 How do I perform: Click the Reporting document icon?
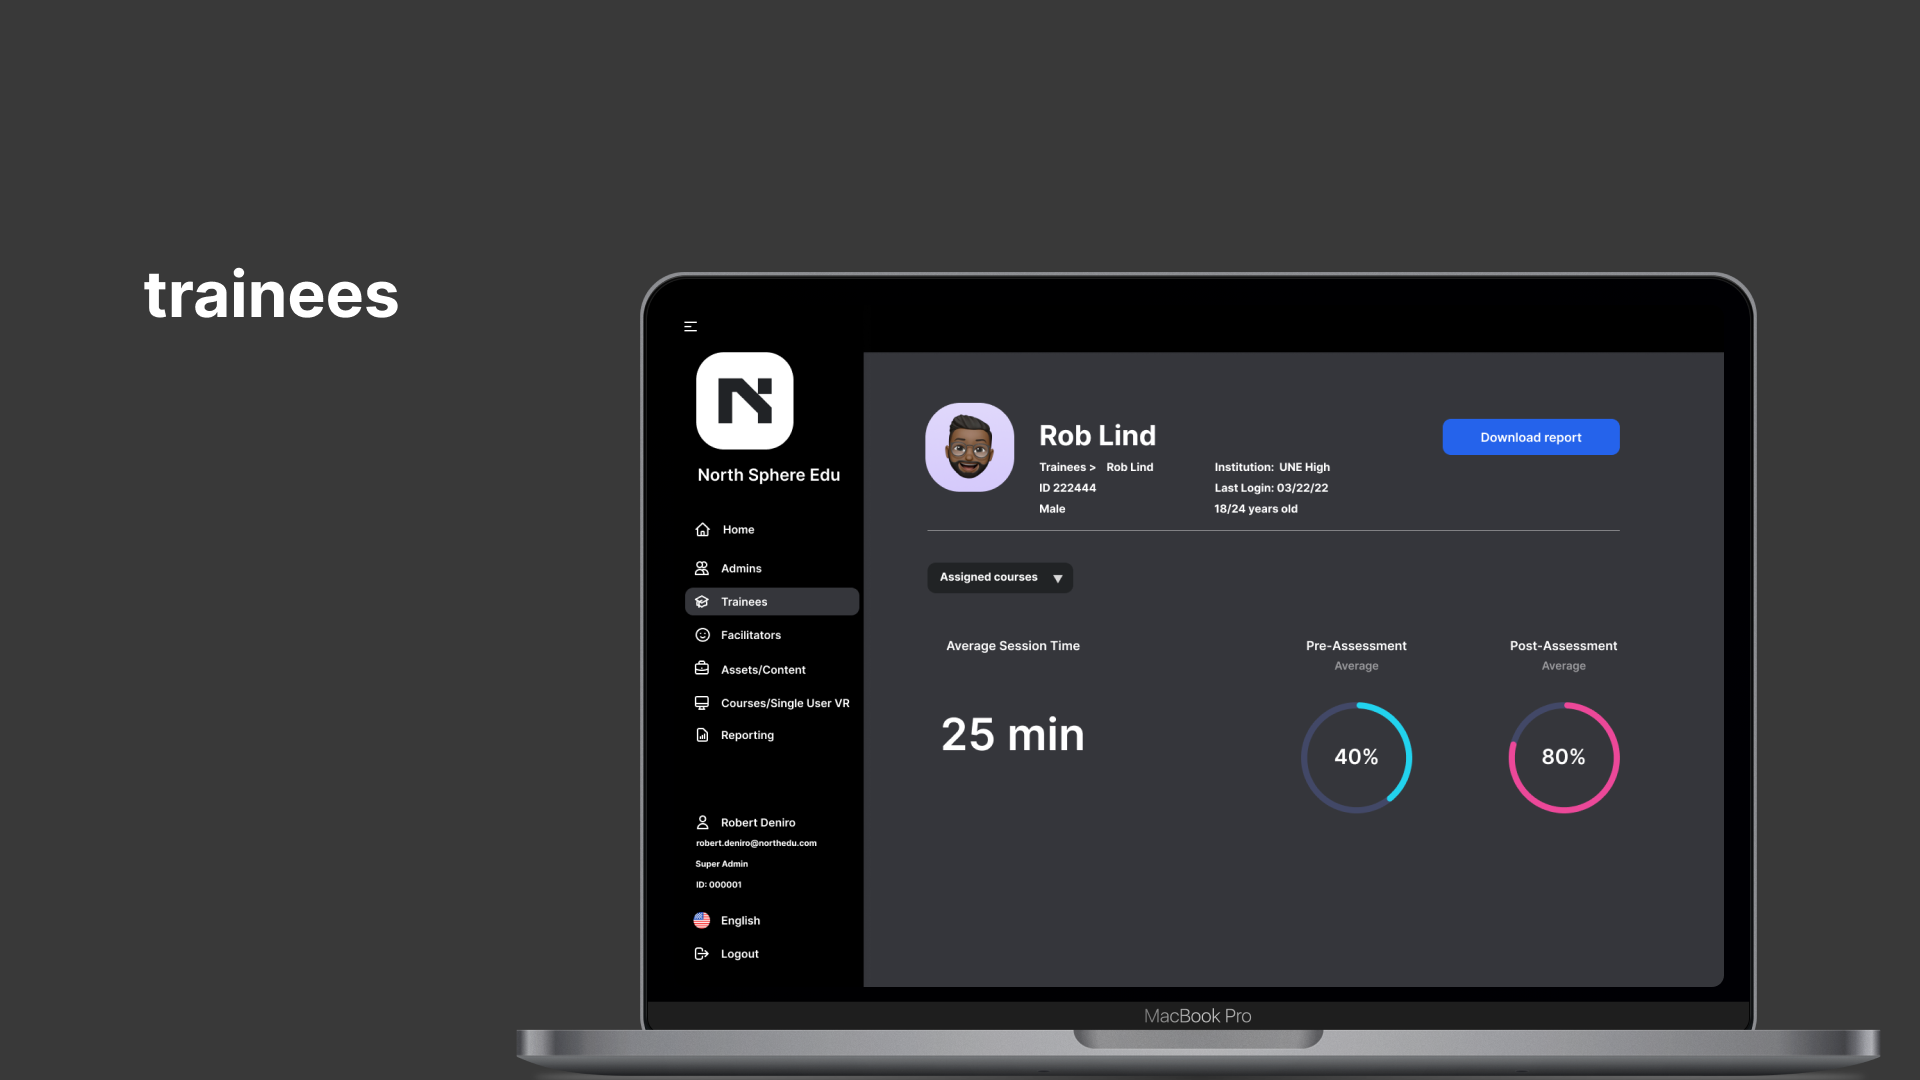pyautogui.click(x=702, y=735)
